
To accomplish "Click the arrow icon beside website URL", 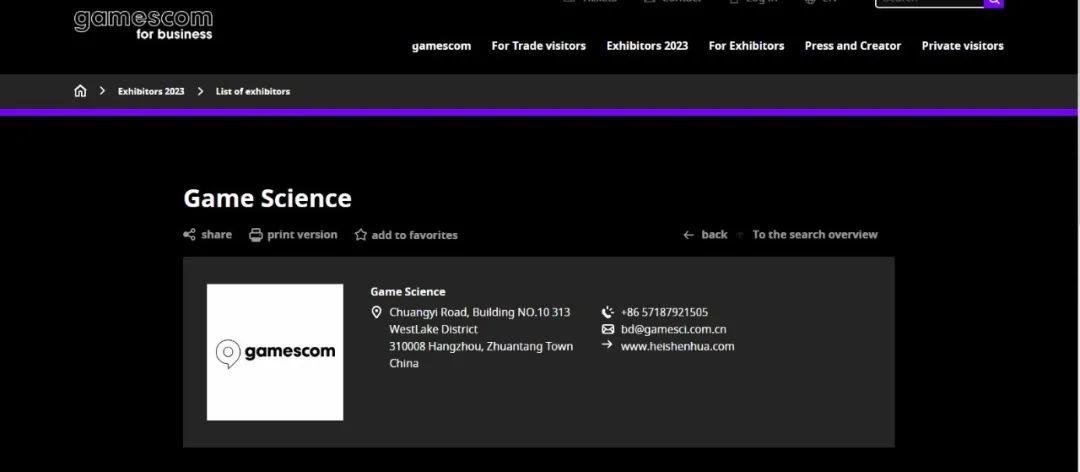I will click(607, 345).
